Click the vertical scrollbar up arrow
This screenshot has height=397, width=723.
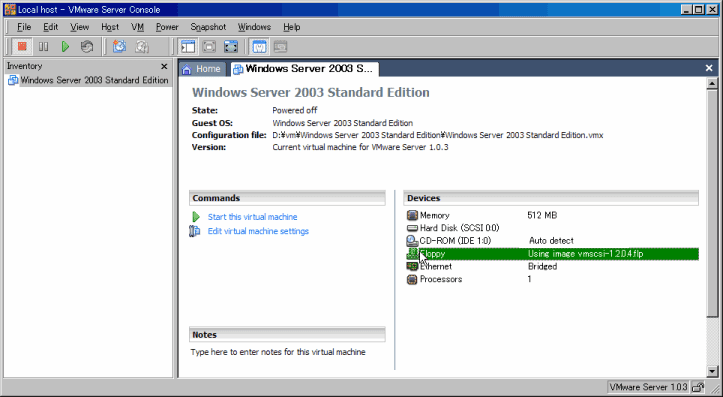point(712,83)
